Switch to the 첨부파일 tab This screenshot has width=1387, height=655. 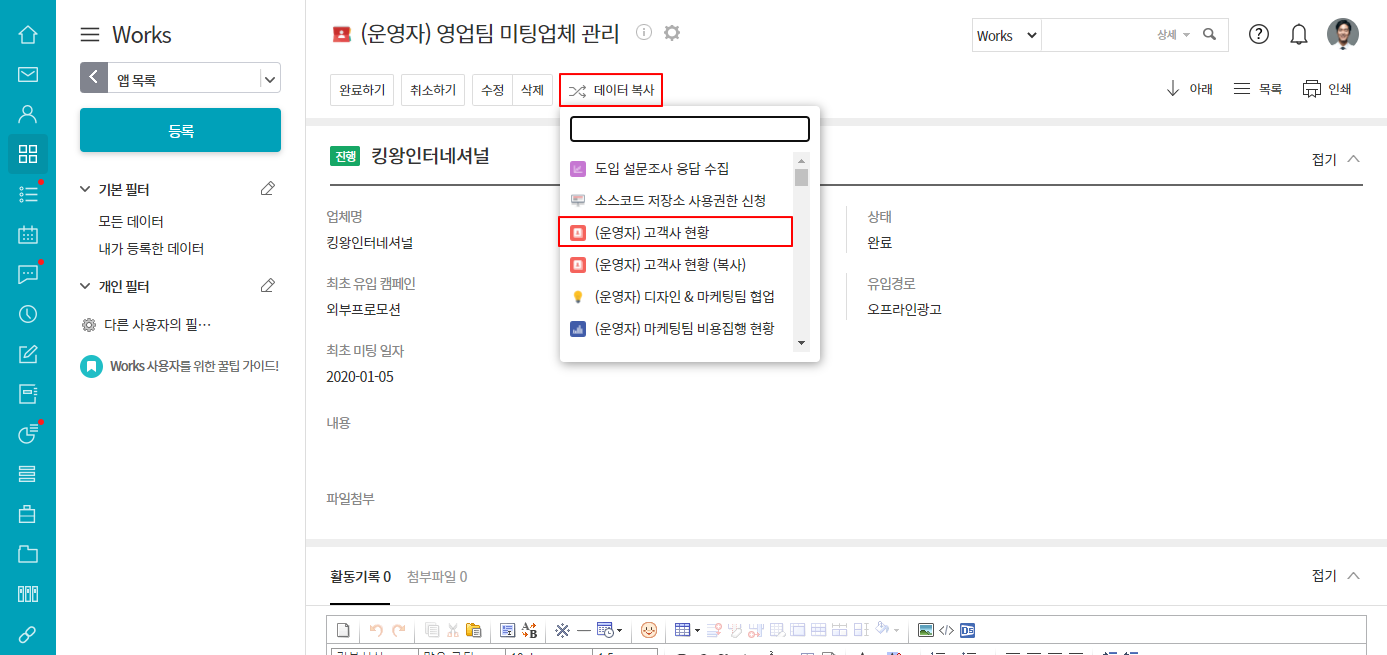point(437,577)
